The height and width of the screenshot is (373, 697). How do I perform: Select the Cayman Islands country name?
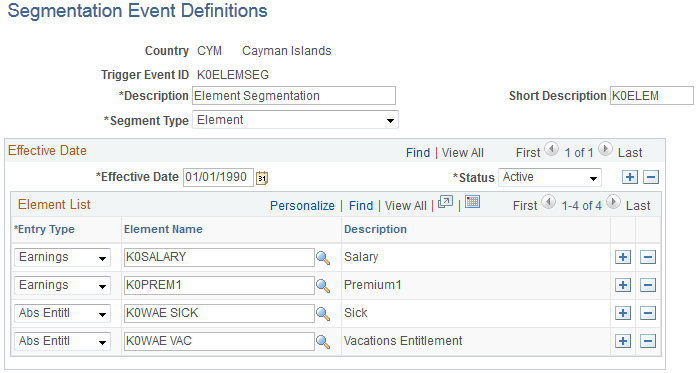[287, 51]
